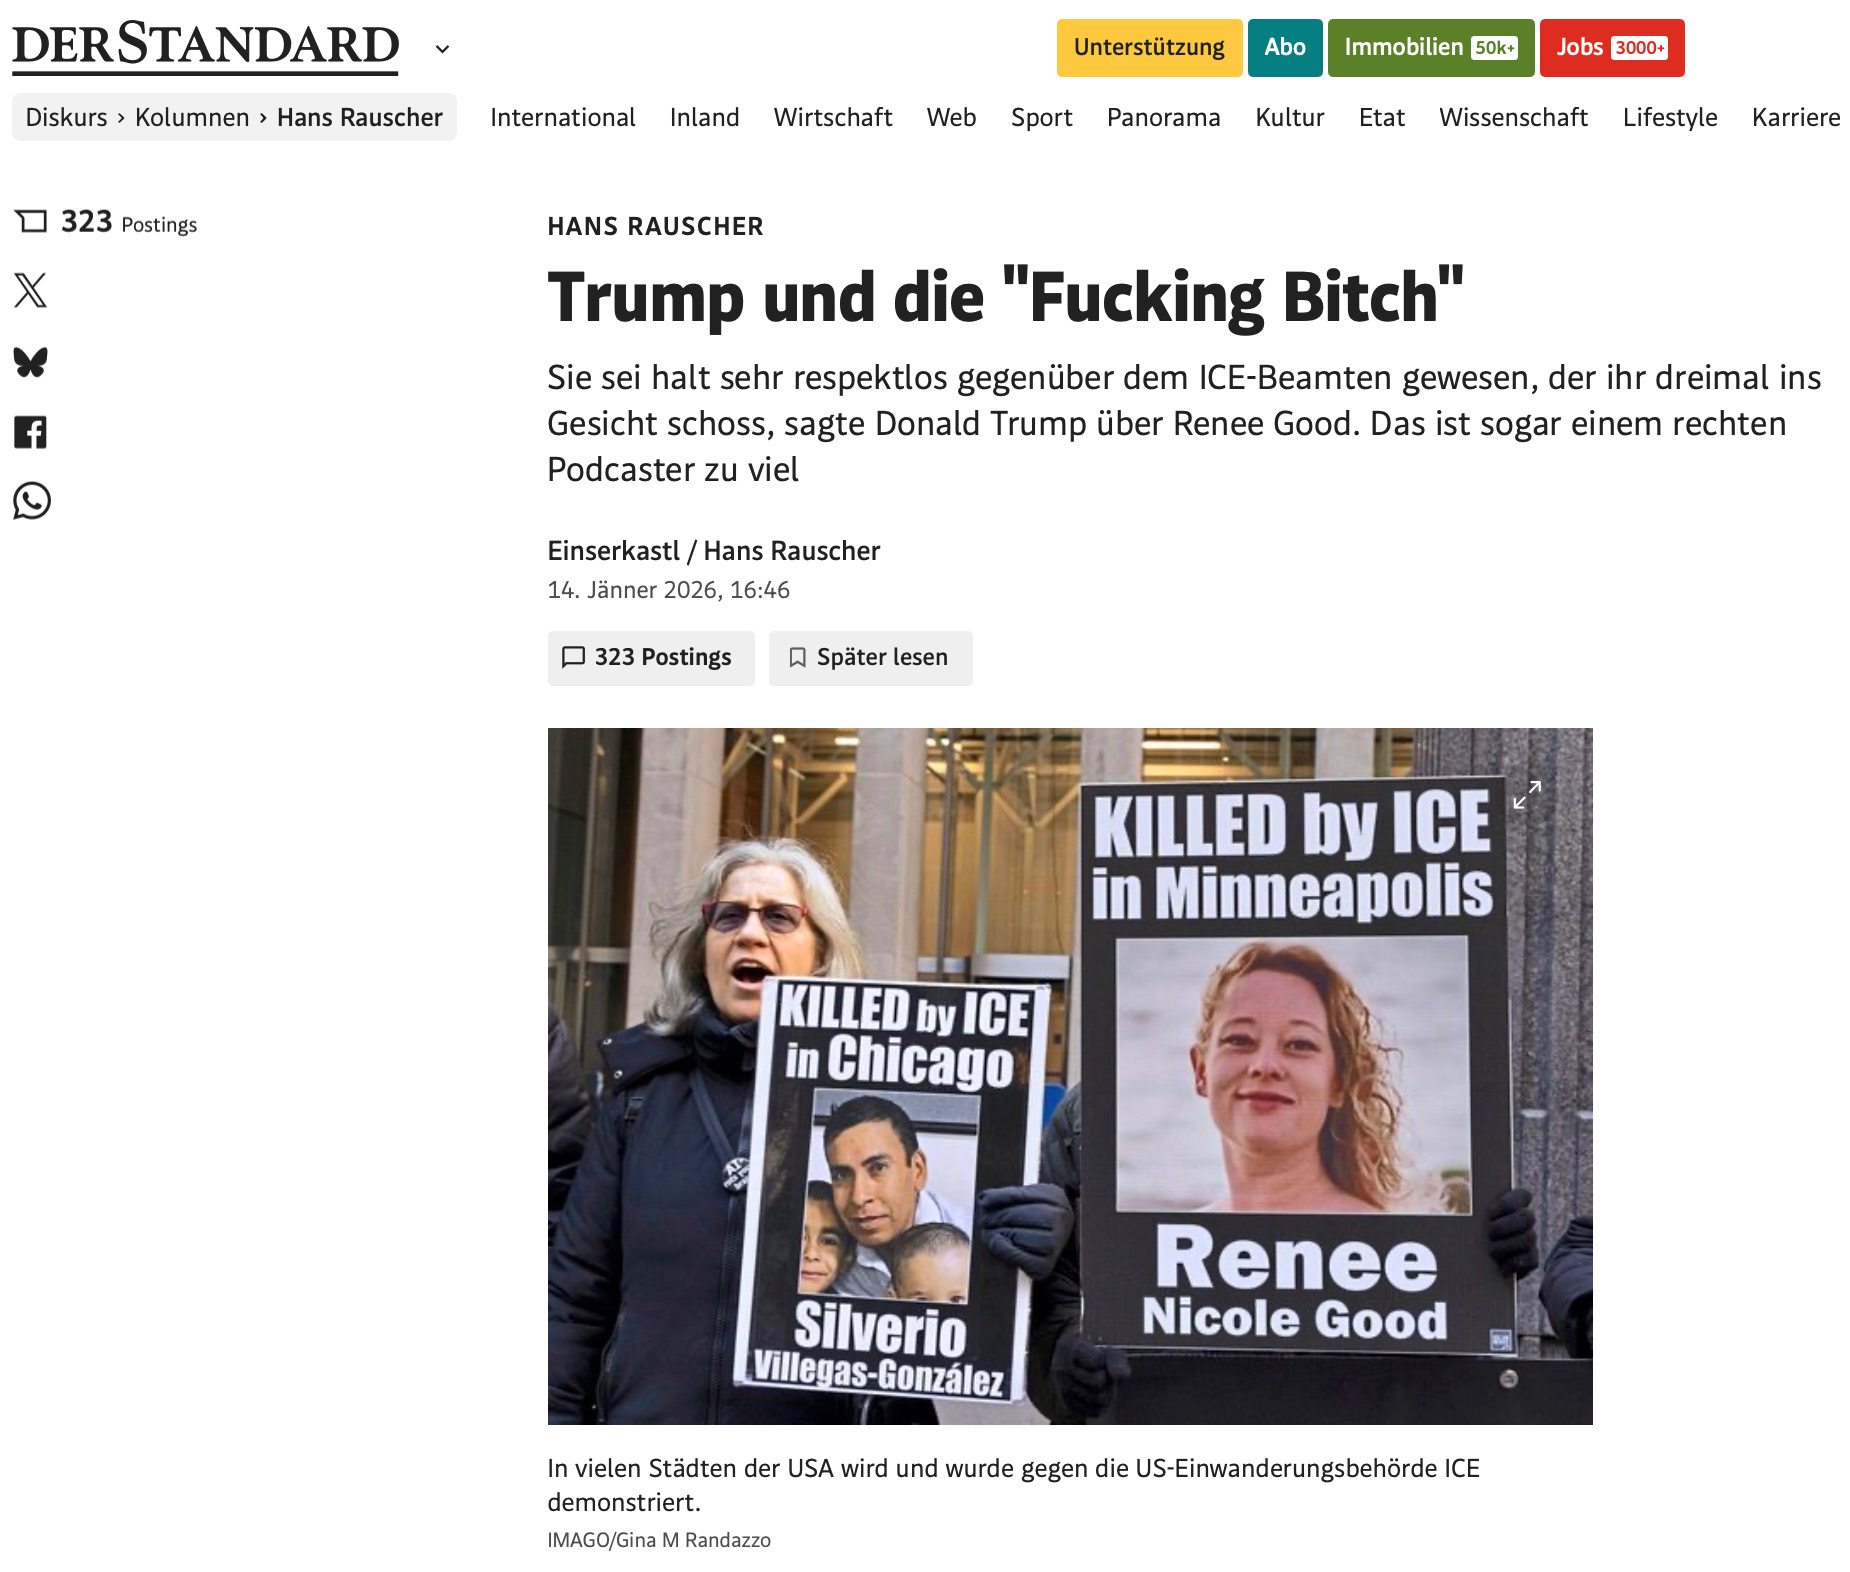1850x1572 pixels.
Task: Share article on Facebook
Action: point(31,432)
